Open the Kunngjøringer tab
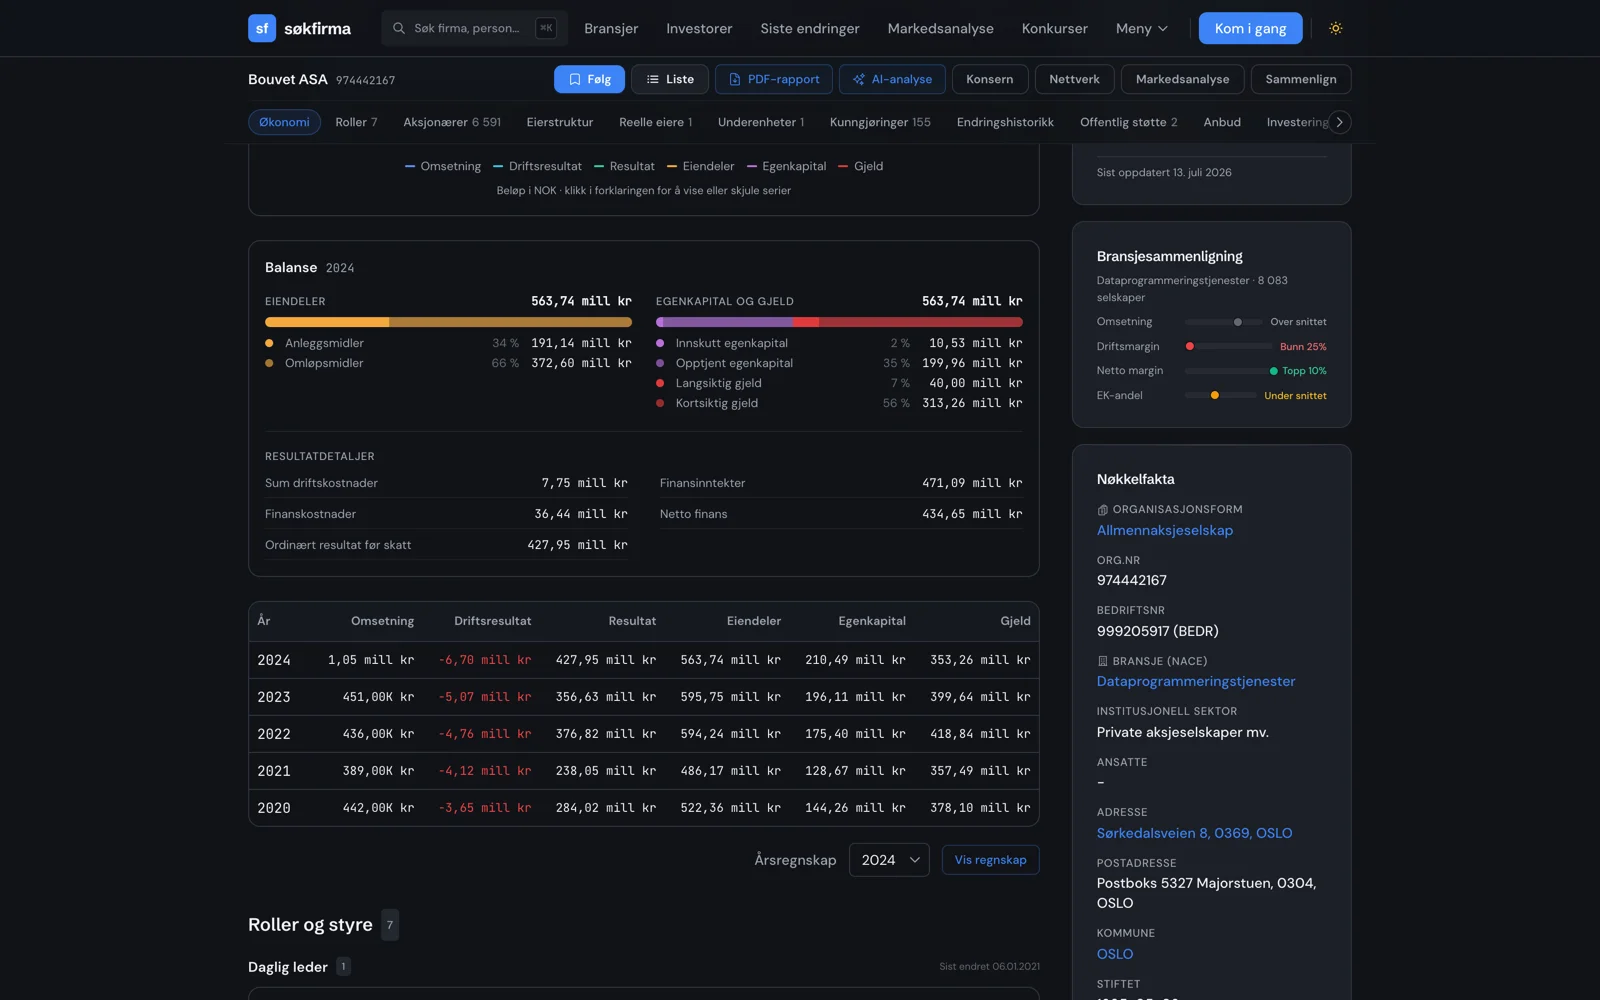Image resolution: width=1600 pixels, height=1000 pixels. [x=880, y=122]
